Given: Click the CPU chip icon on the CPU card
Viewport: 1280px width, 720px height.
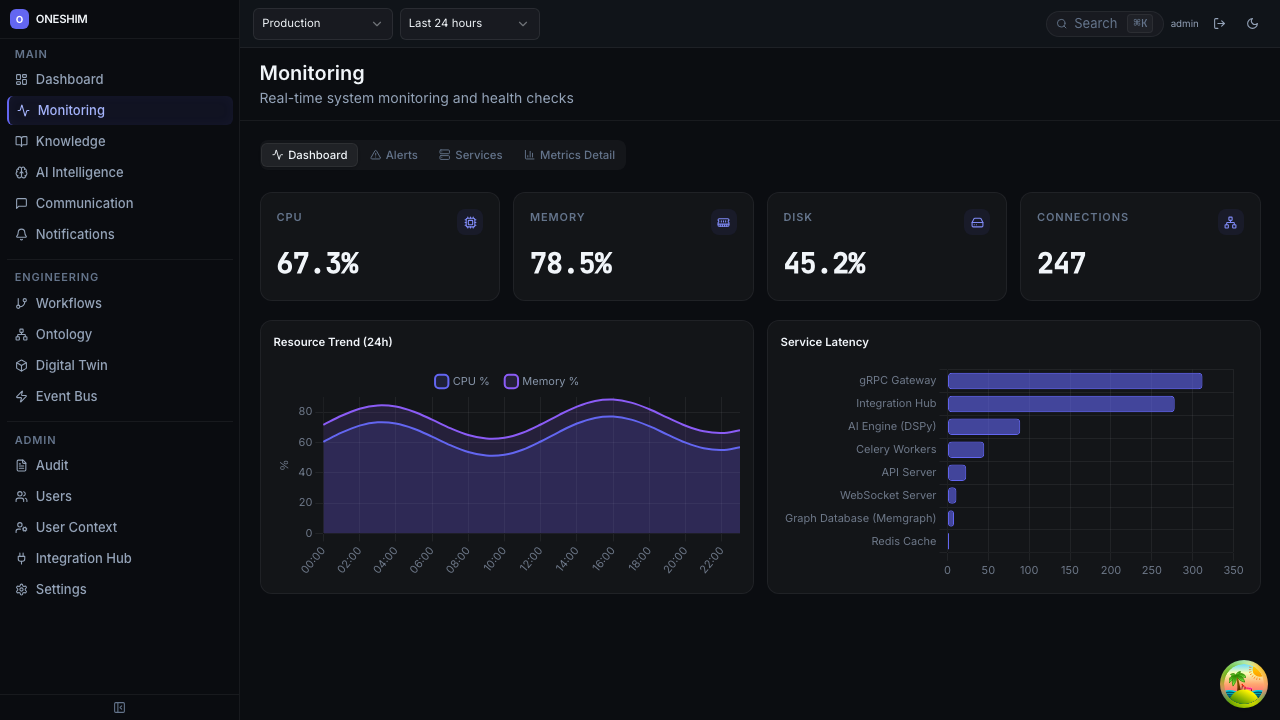Looking at the screenshot, I should point(470,222).
